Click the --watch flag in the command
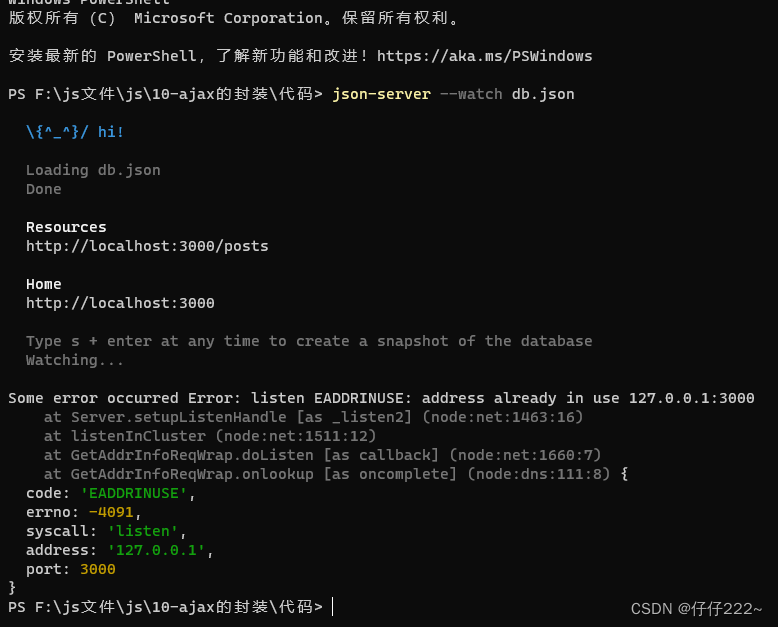Screen dimensions: 778x627 click(471, 94)
